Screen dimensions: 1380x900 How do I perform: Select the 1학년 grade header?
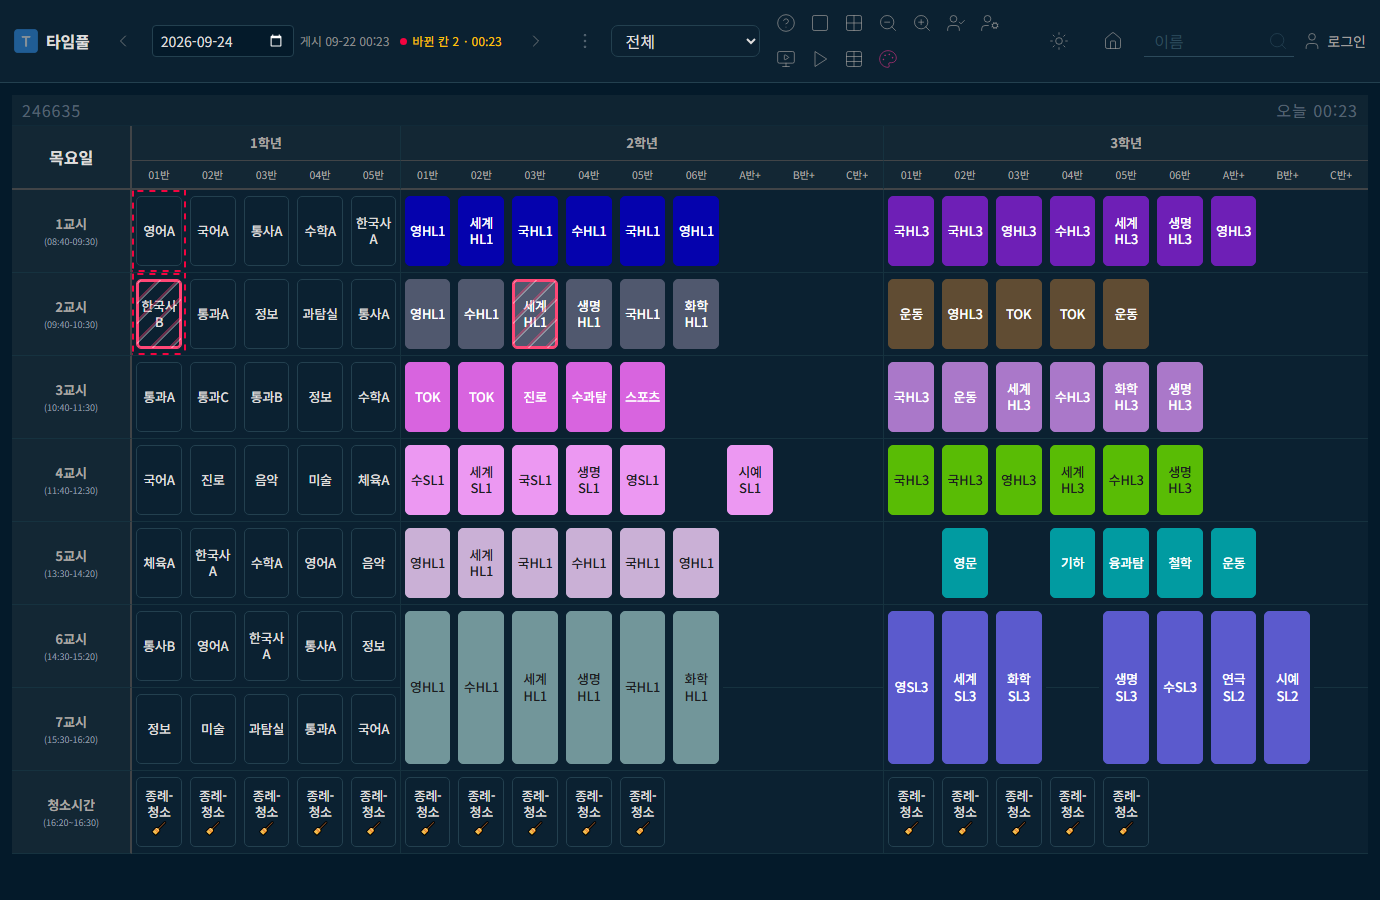pyautogui.click(x=266, y=143)
